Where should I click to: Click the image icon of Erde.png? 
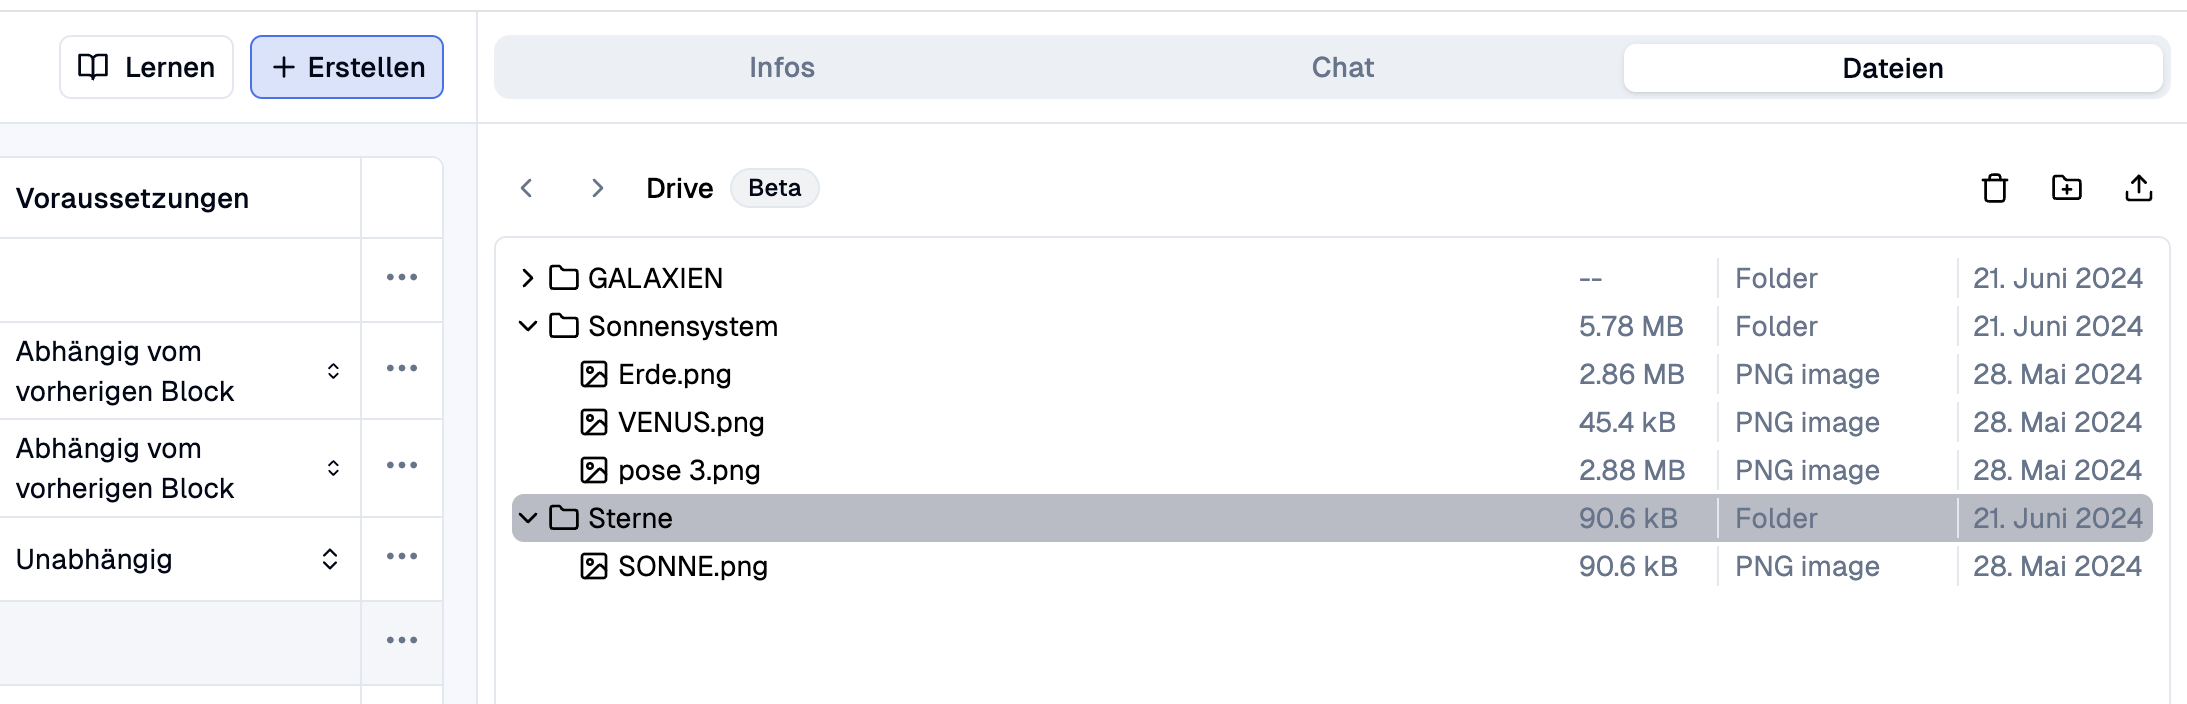click(594, 374)
